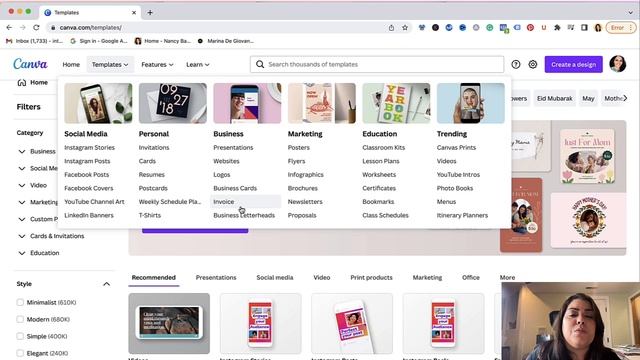Open the Templates dropdown menu

click(x=110, y=64)
